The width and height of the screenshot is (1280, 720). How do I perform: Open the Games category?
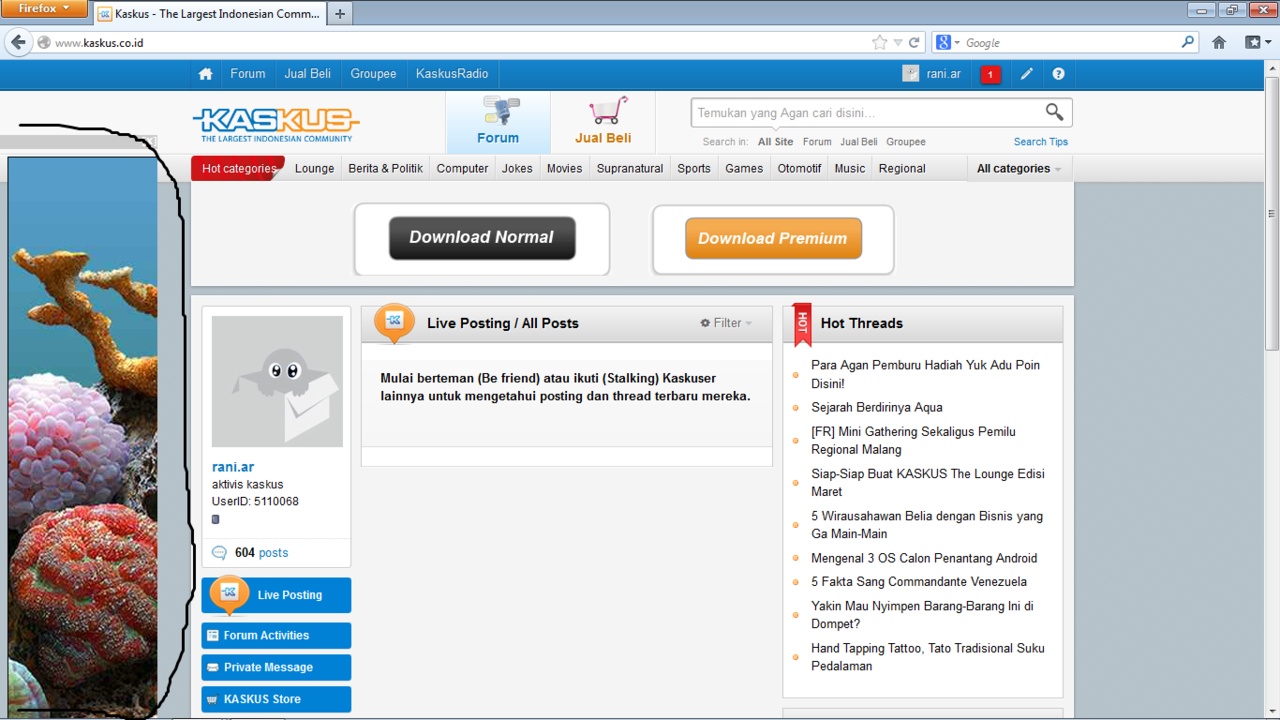[744, 168]
